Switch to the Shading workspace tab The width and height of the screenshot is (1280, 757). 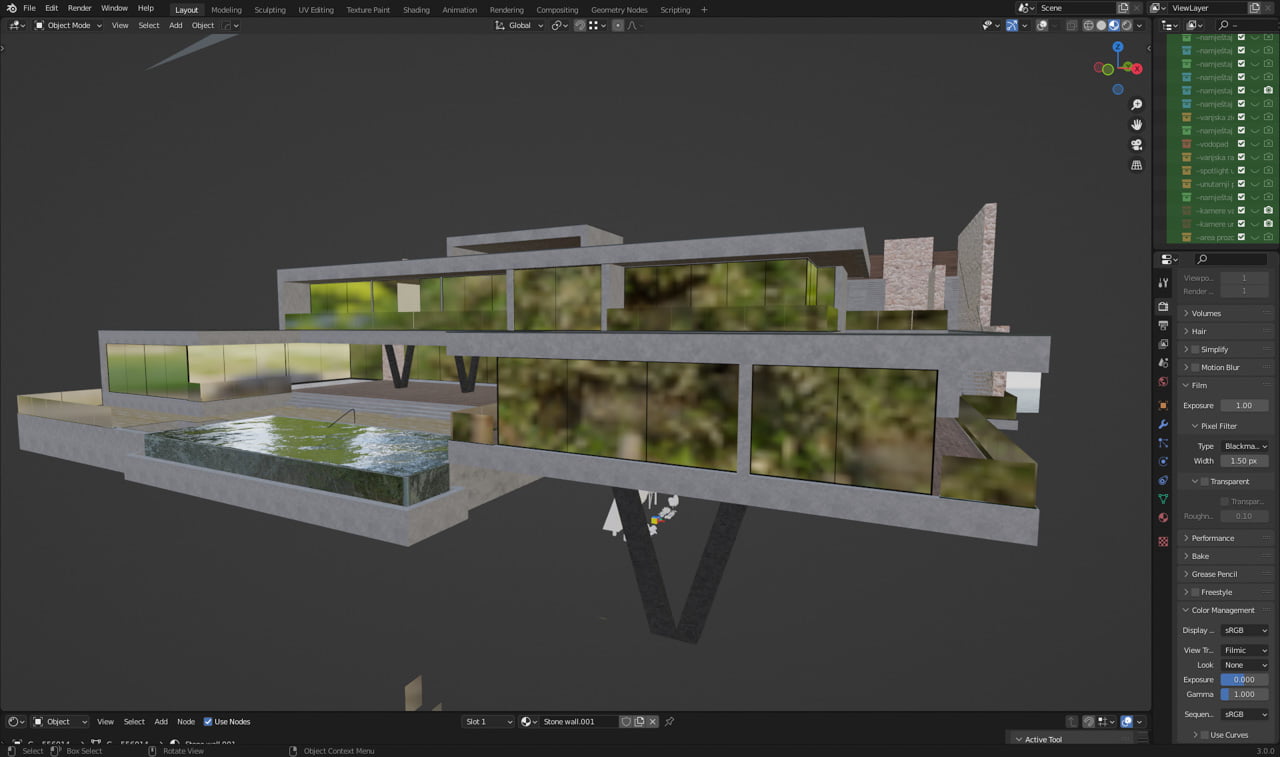coord(416,10)
